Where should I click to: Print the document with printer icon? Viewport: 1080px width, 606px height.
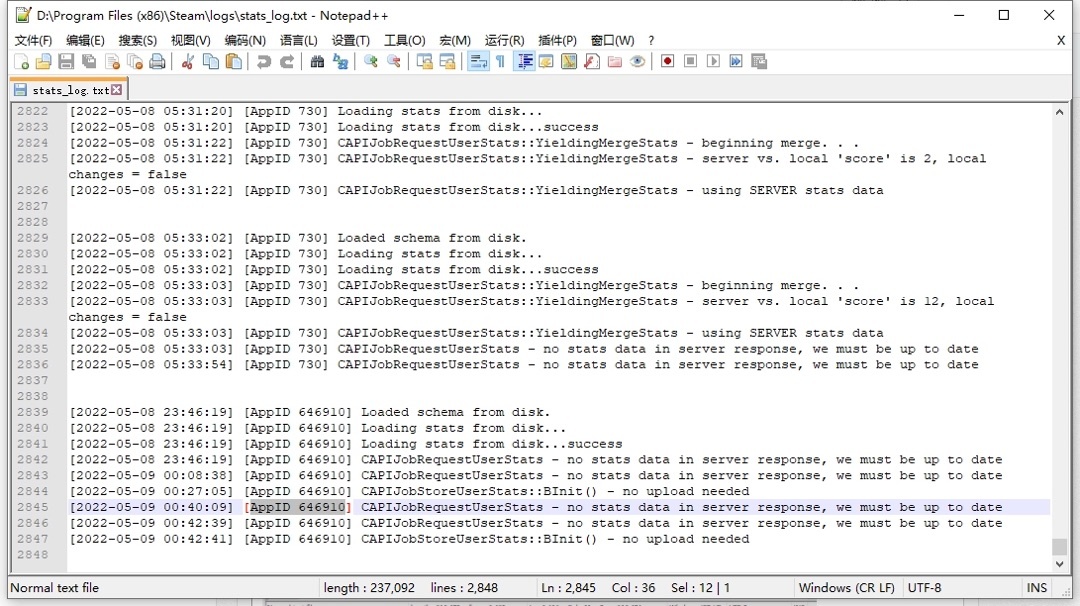pos(158,62)
